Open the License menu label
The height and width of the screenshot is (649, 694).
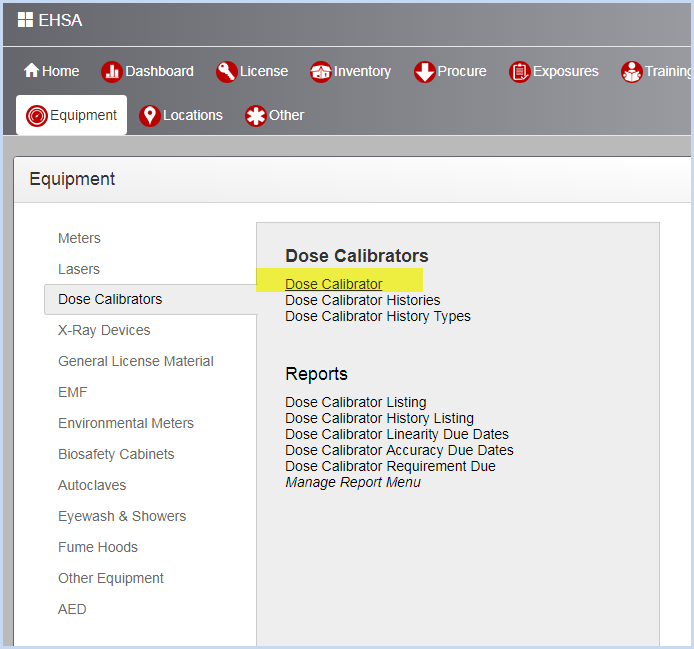(264, 71)
